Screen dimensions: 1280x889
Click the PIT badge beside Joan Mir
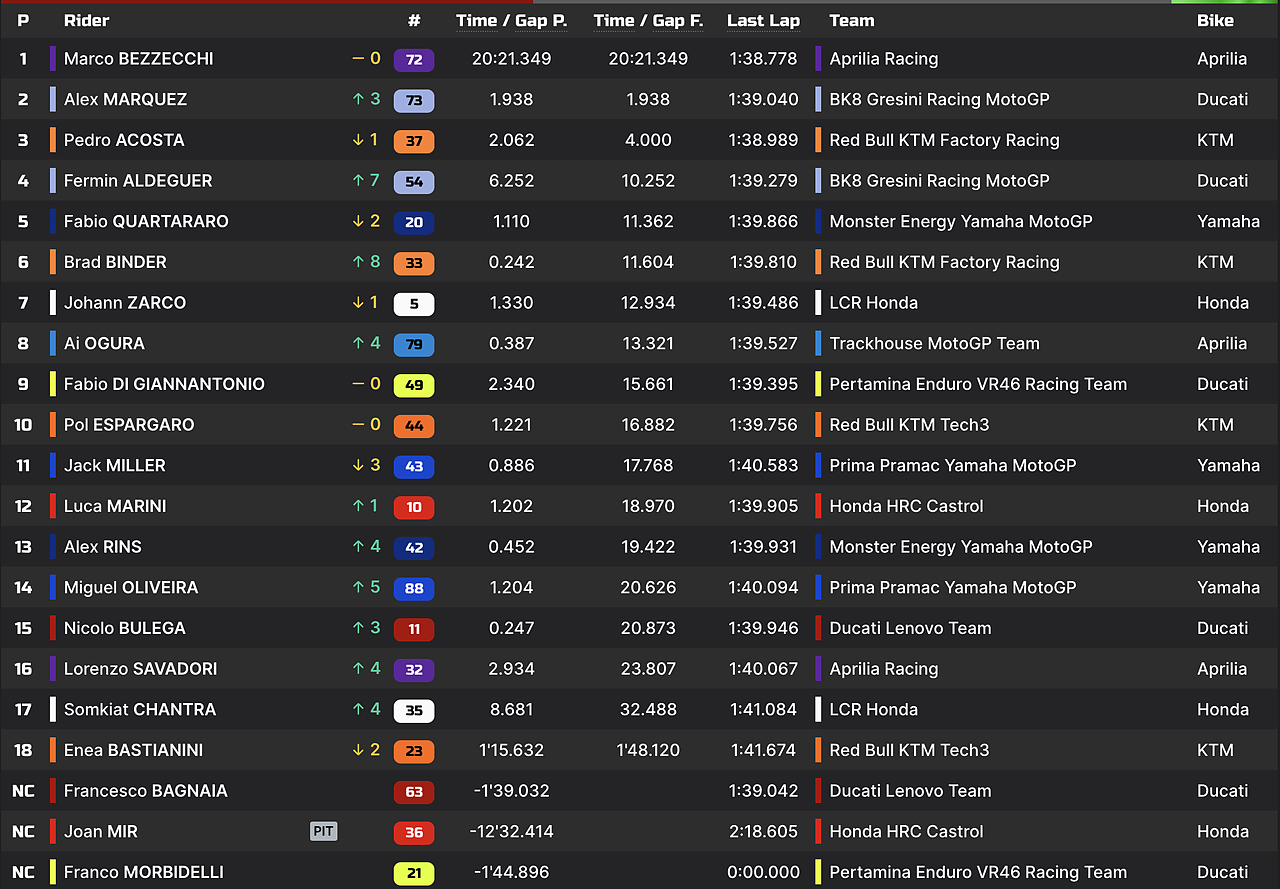[323, 831]
